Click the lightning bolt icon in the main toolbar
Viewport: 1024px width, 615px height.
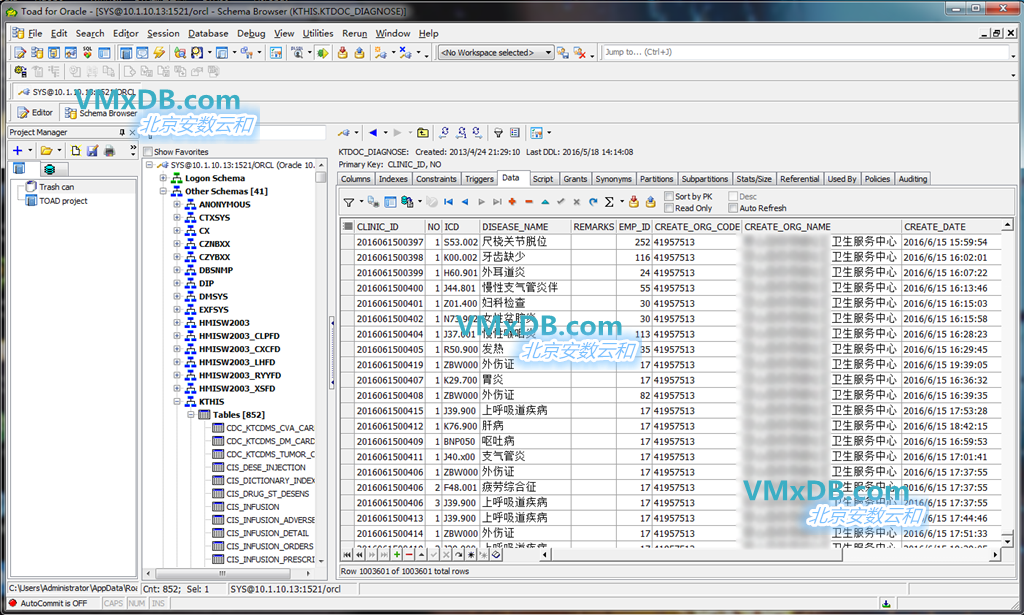point(159,53)
